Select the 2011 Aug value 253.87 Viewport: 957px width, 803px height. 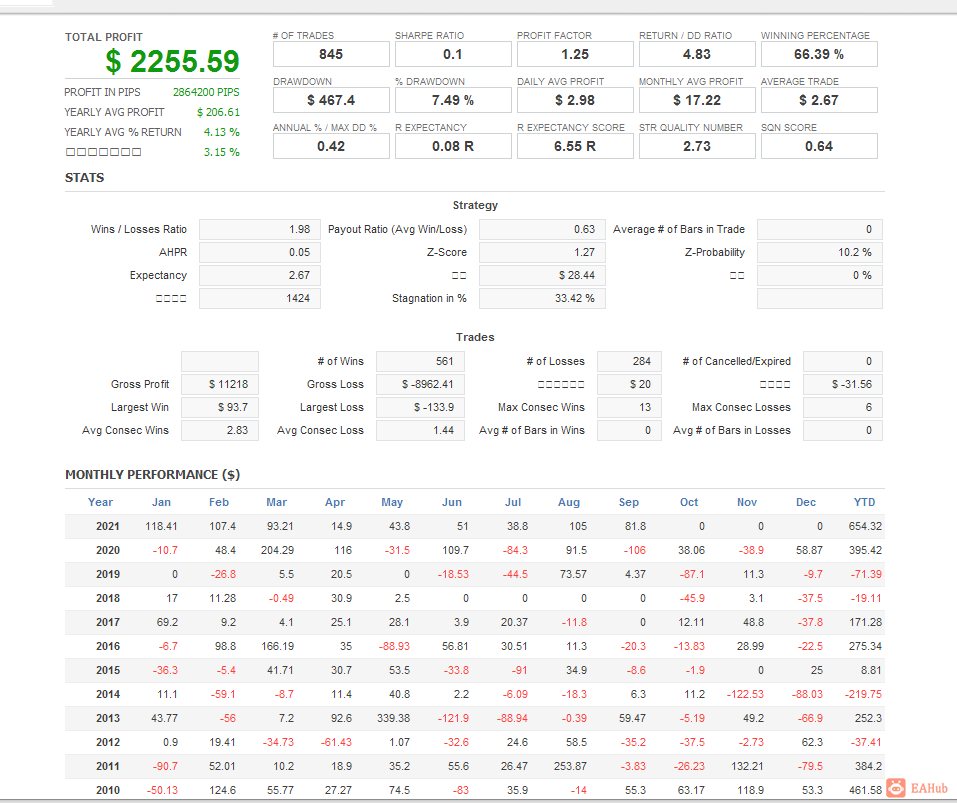point(570,766)
